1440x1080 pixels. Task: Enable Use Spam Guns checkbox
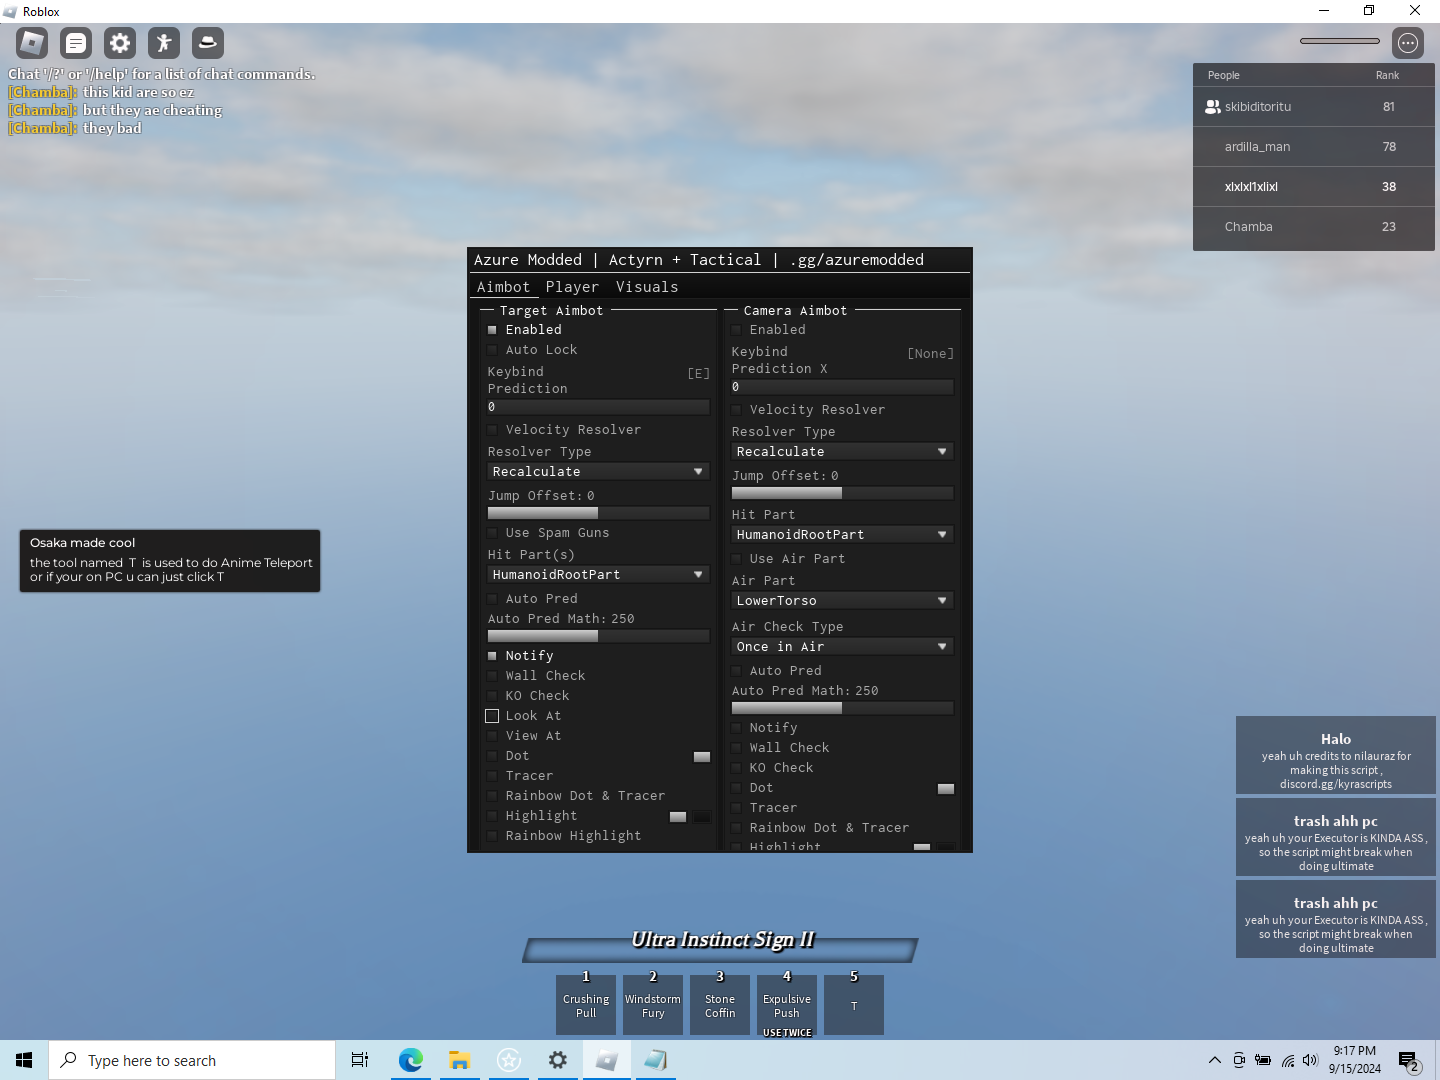[x=492, y=533]
